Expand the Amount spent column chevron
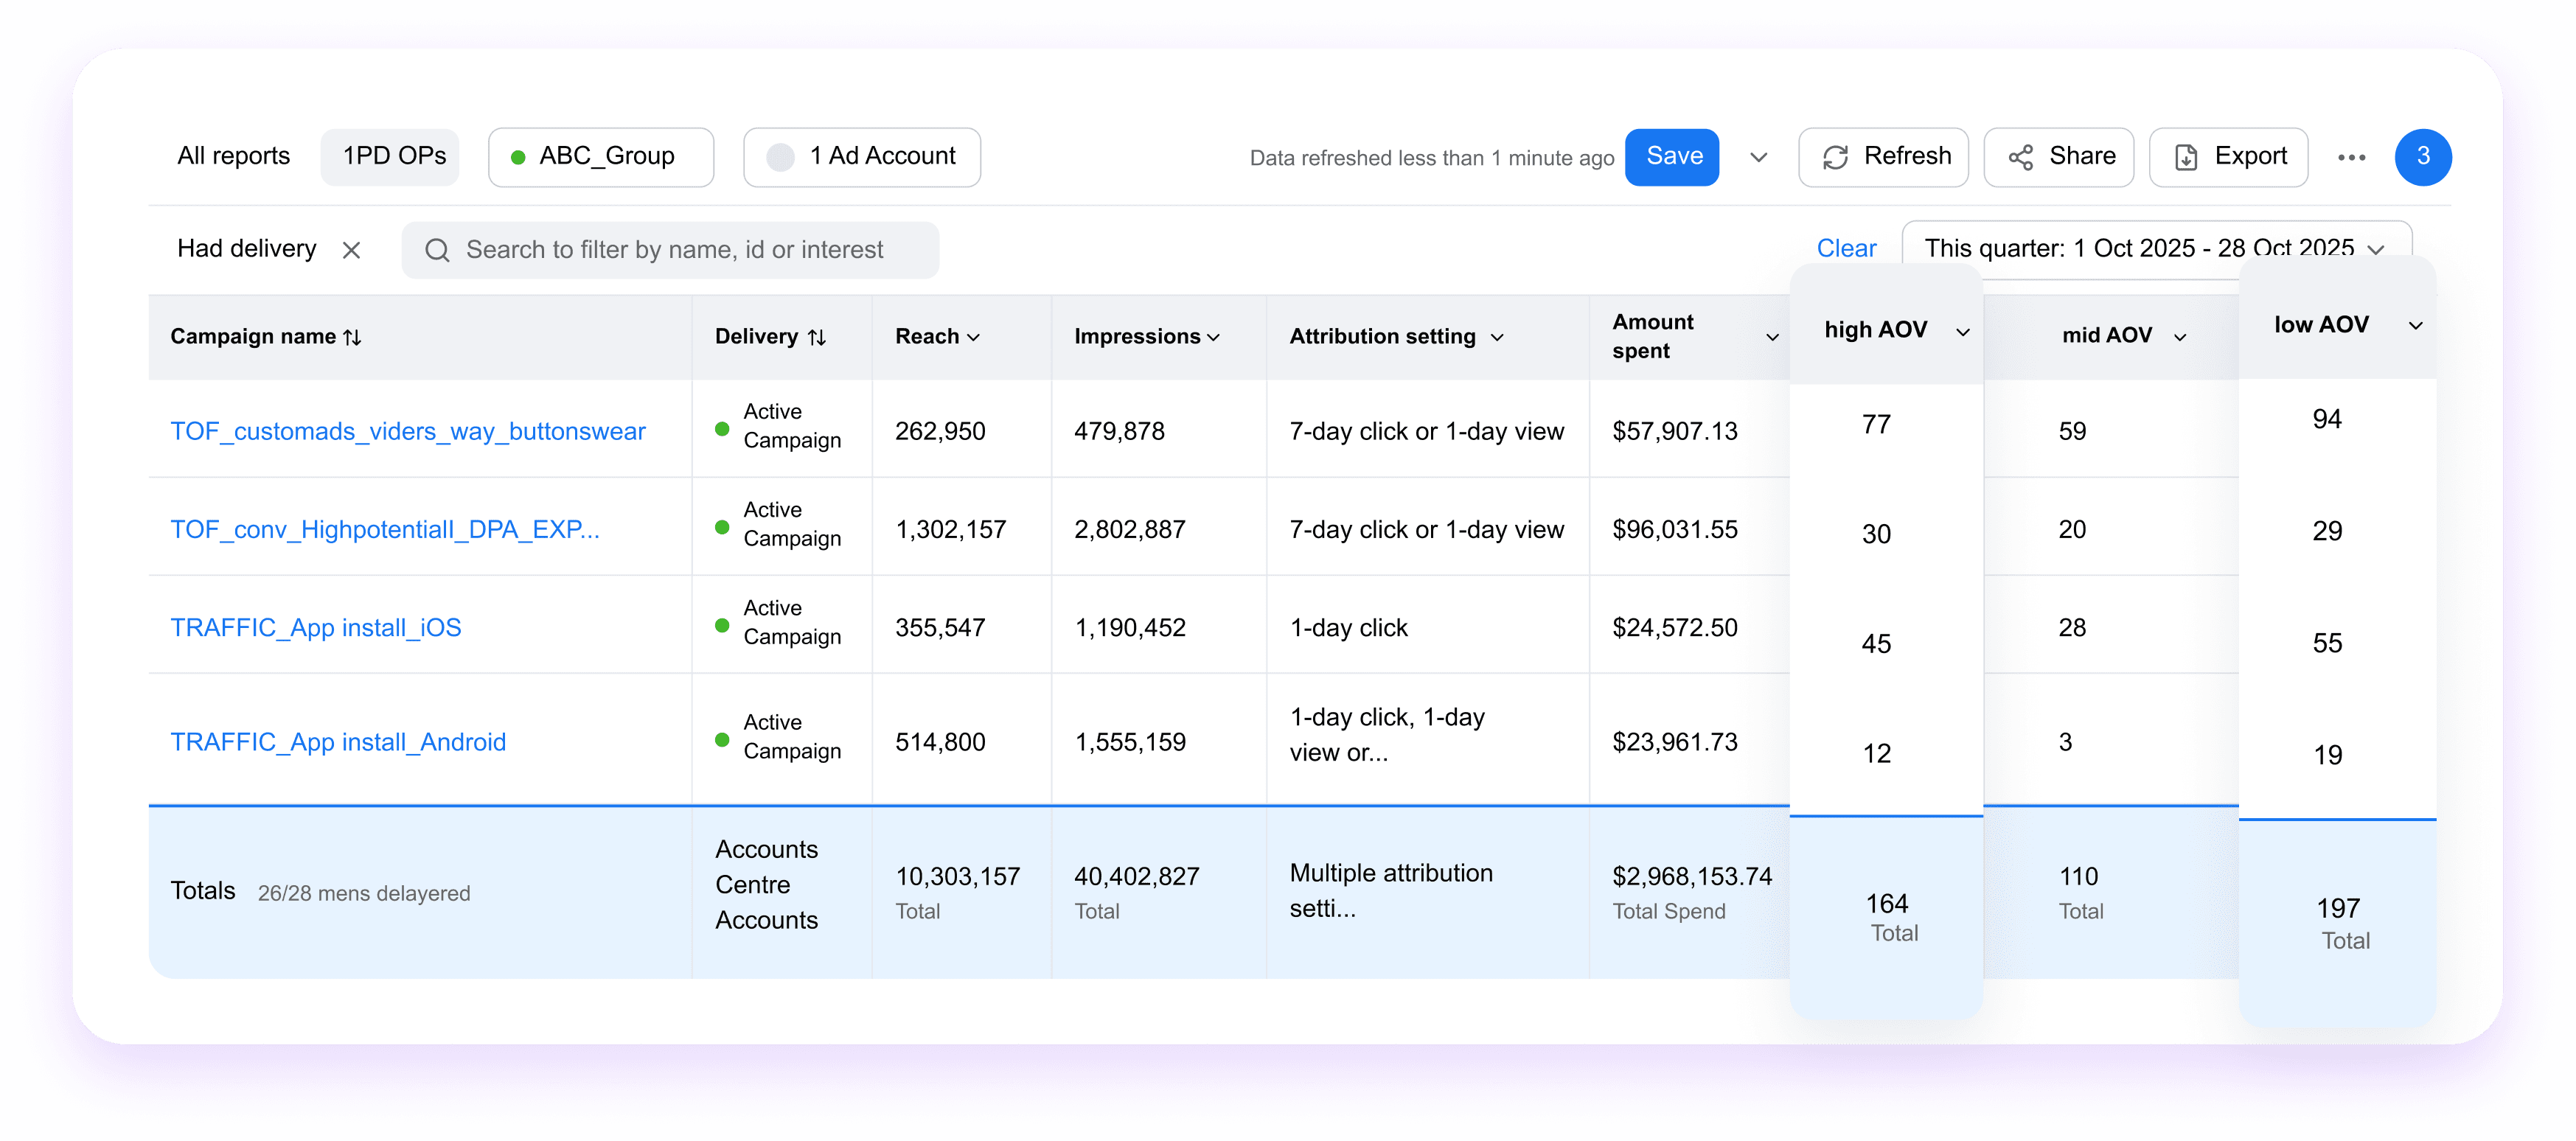Viewport: 2576px width, 1141px height. 1772,337
